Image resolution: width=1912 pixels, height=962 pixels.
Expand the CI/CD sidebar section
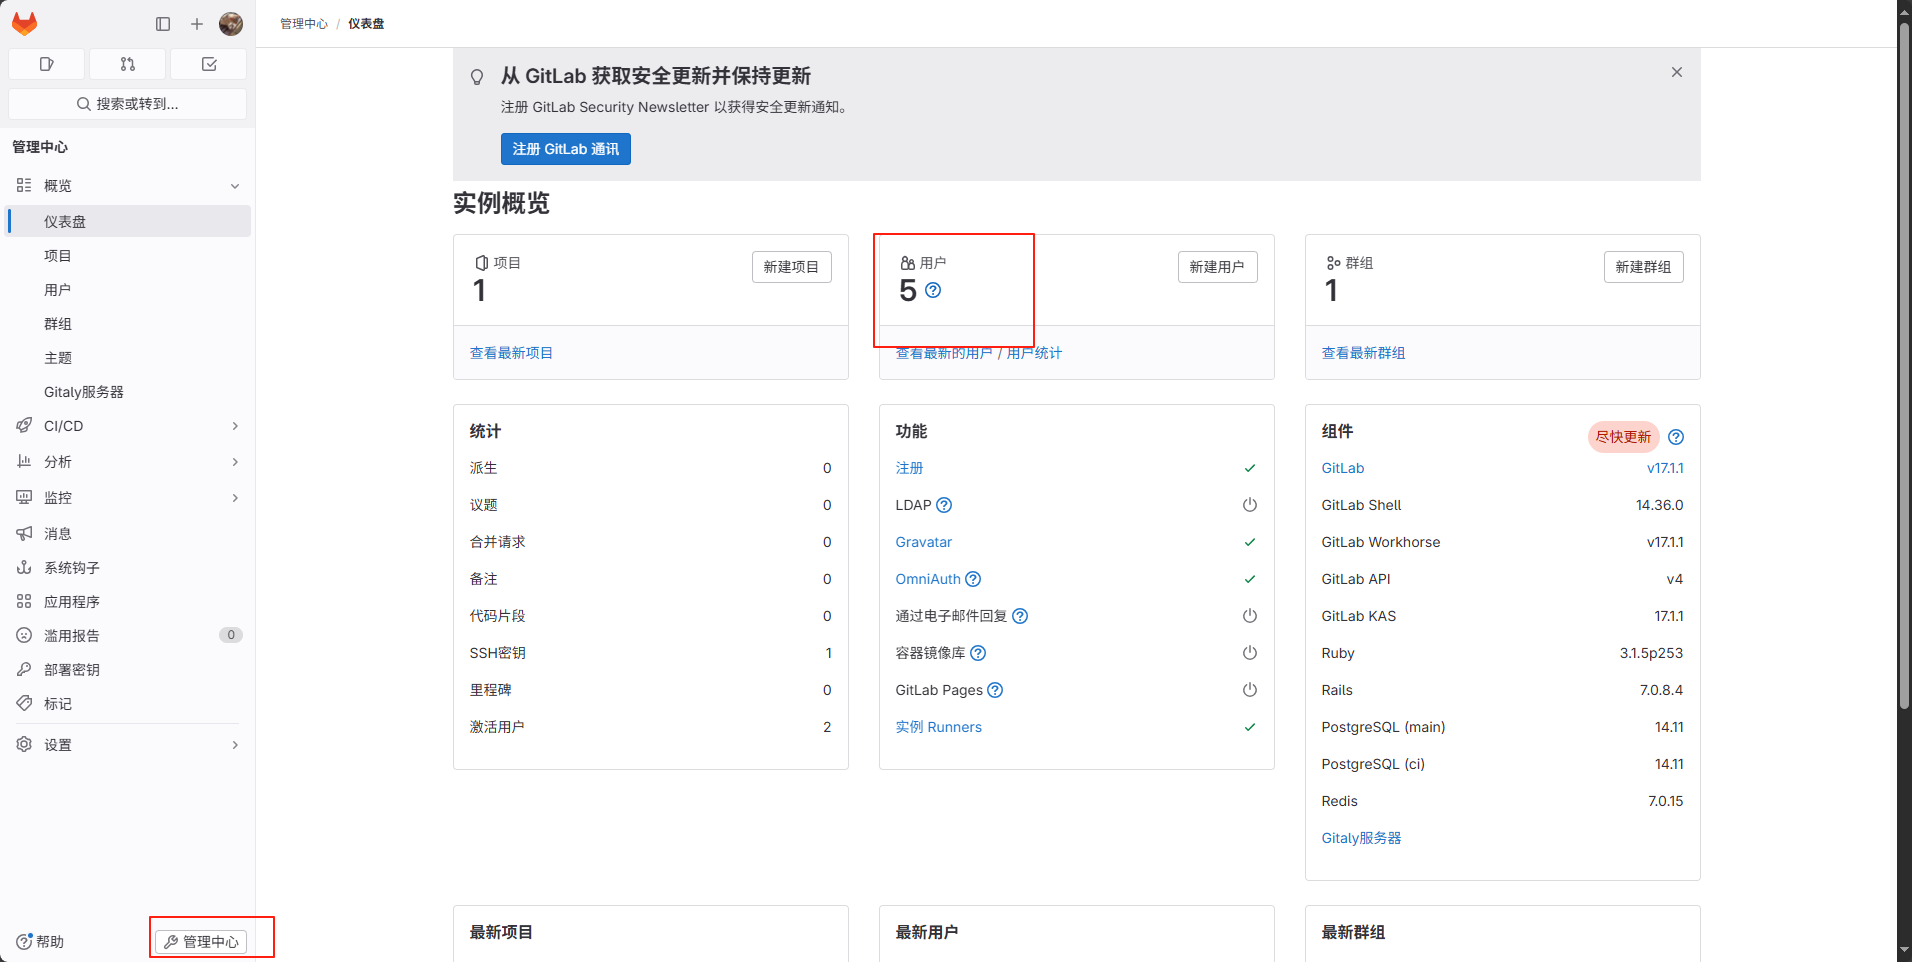(128, 426)
